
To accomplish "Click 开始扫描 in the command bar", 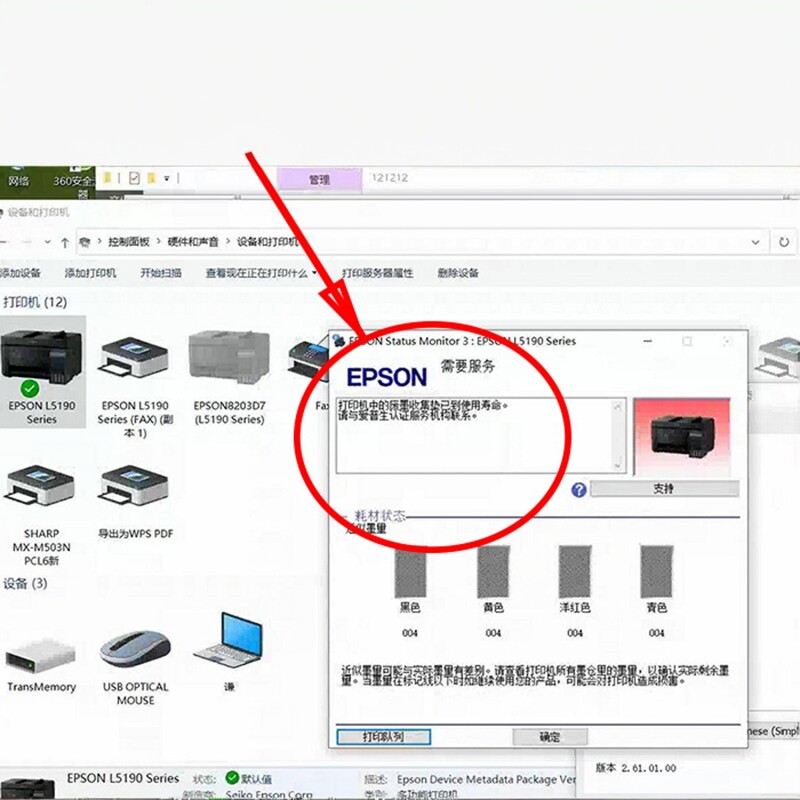I will pos(161,273).
